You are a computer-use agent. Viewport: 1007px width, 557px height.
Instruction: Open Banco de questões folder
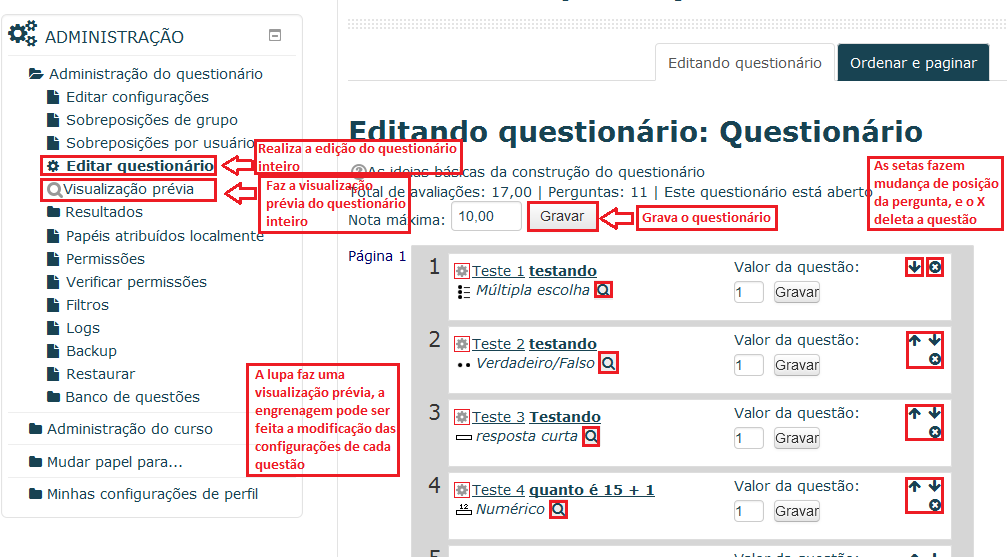pos(132,397)
